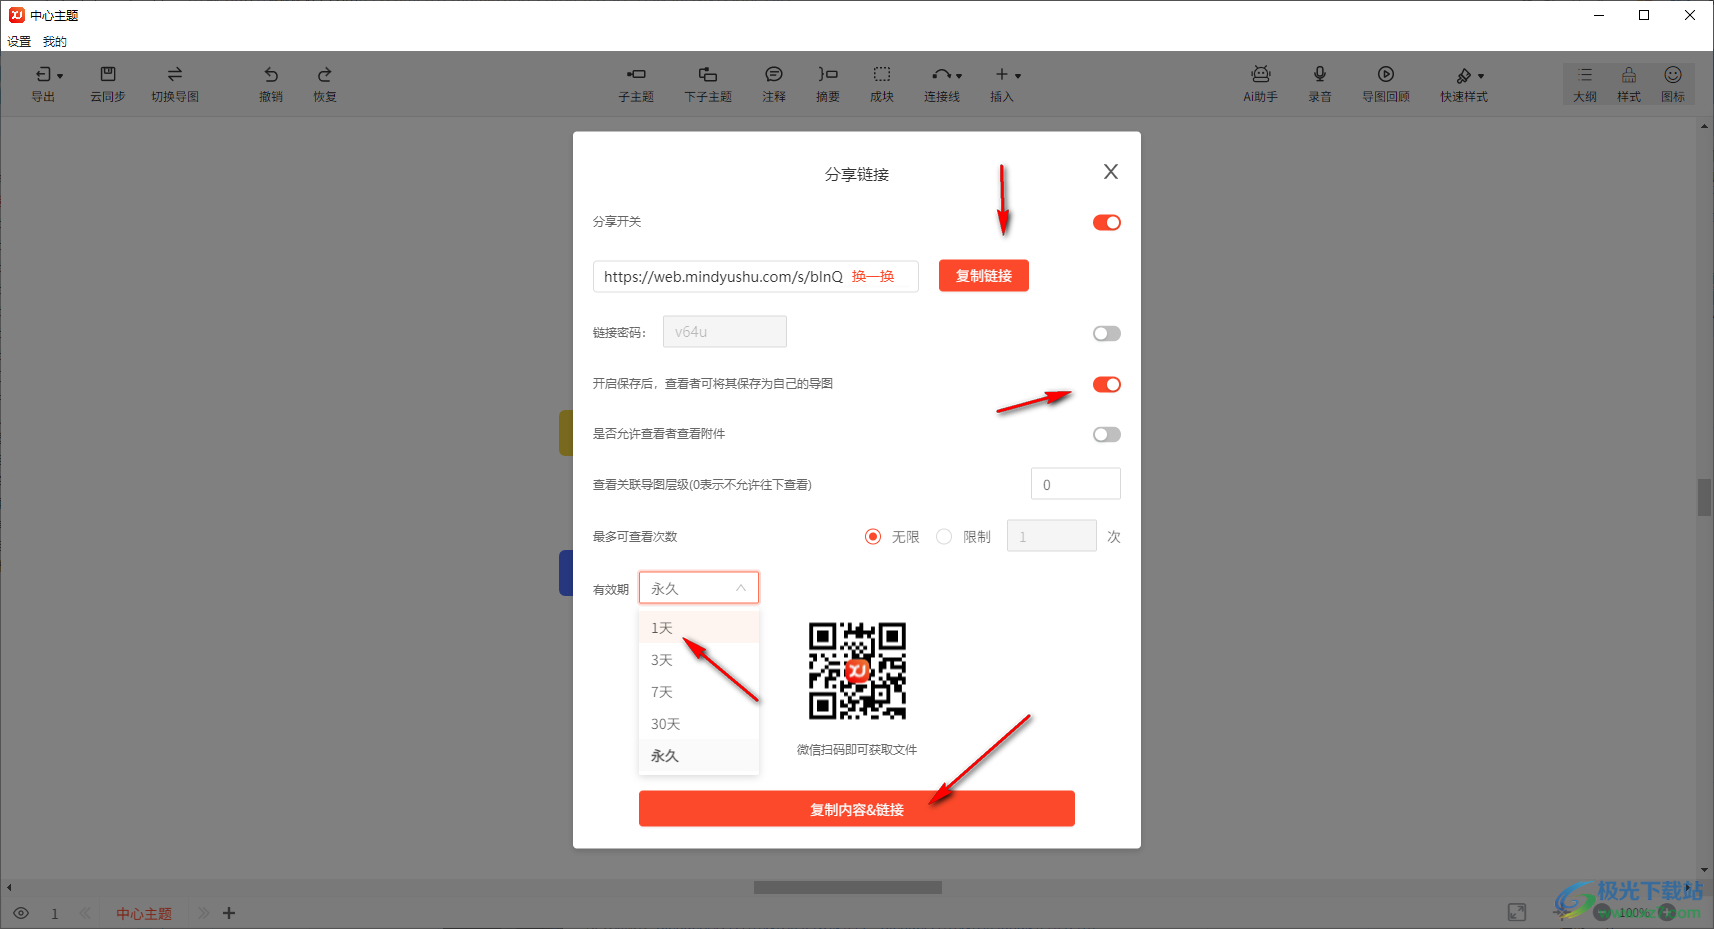
Task: Click the 恢复 redo icon
Action: click(325, 75)
